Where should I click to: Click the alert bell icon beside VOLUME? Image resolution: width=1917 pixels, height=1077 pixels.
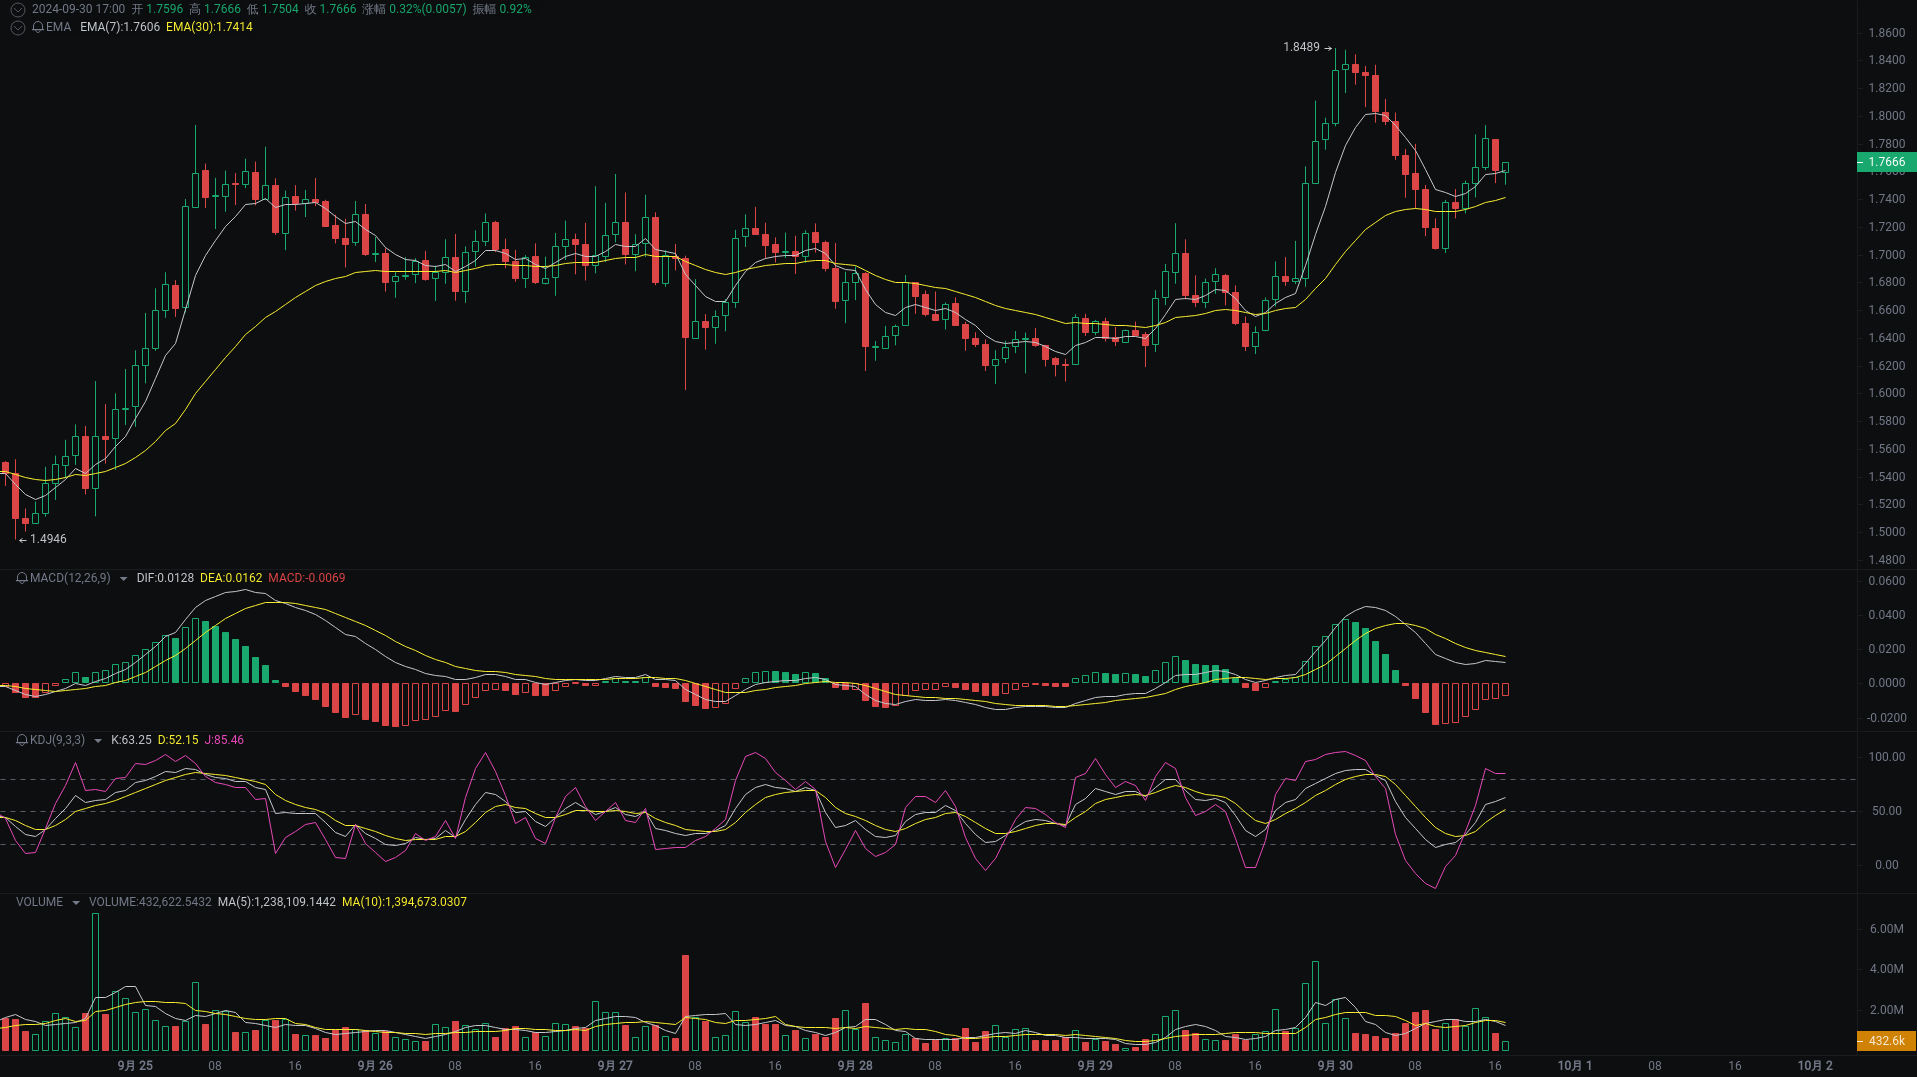tap(19, 901)
